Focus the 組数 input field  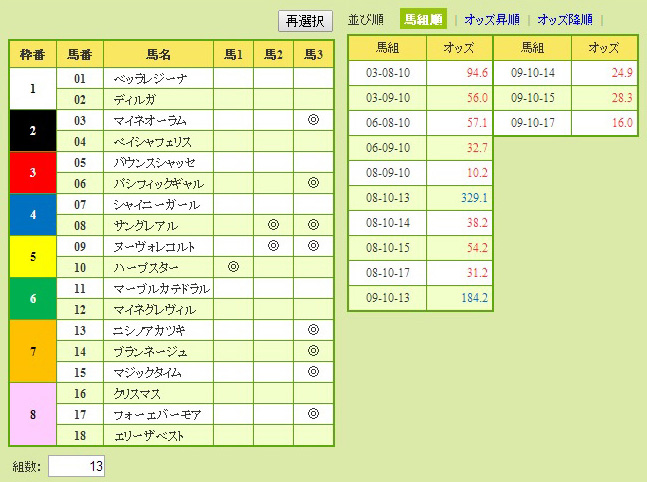point(76,466)
